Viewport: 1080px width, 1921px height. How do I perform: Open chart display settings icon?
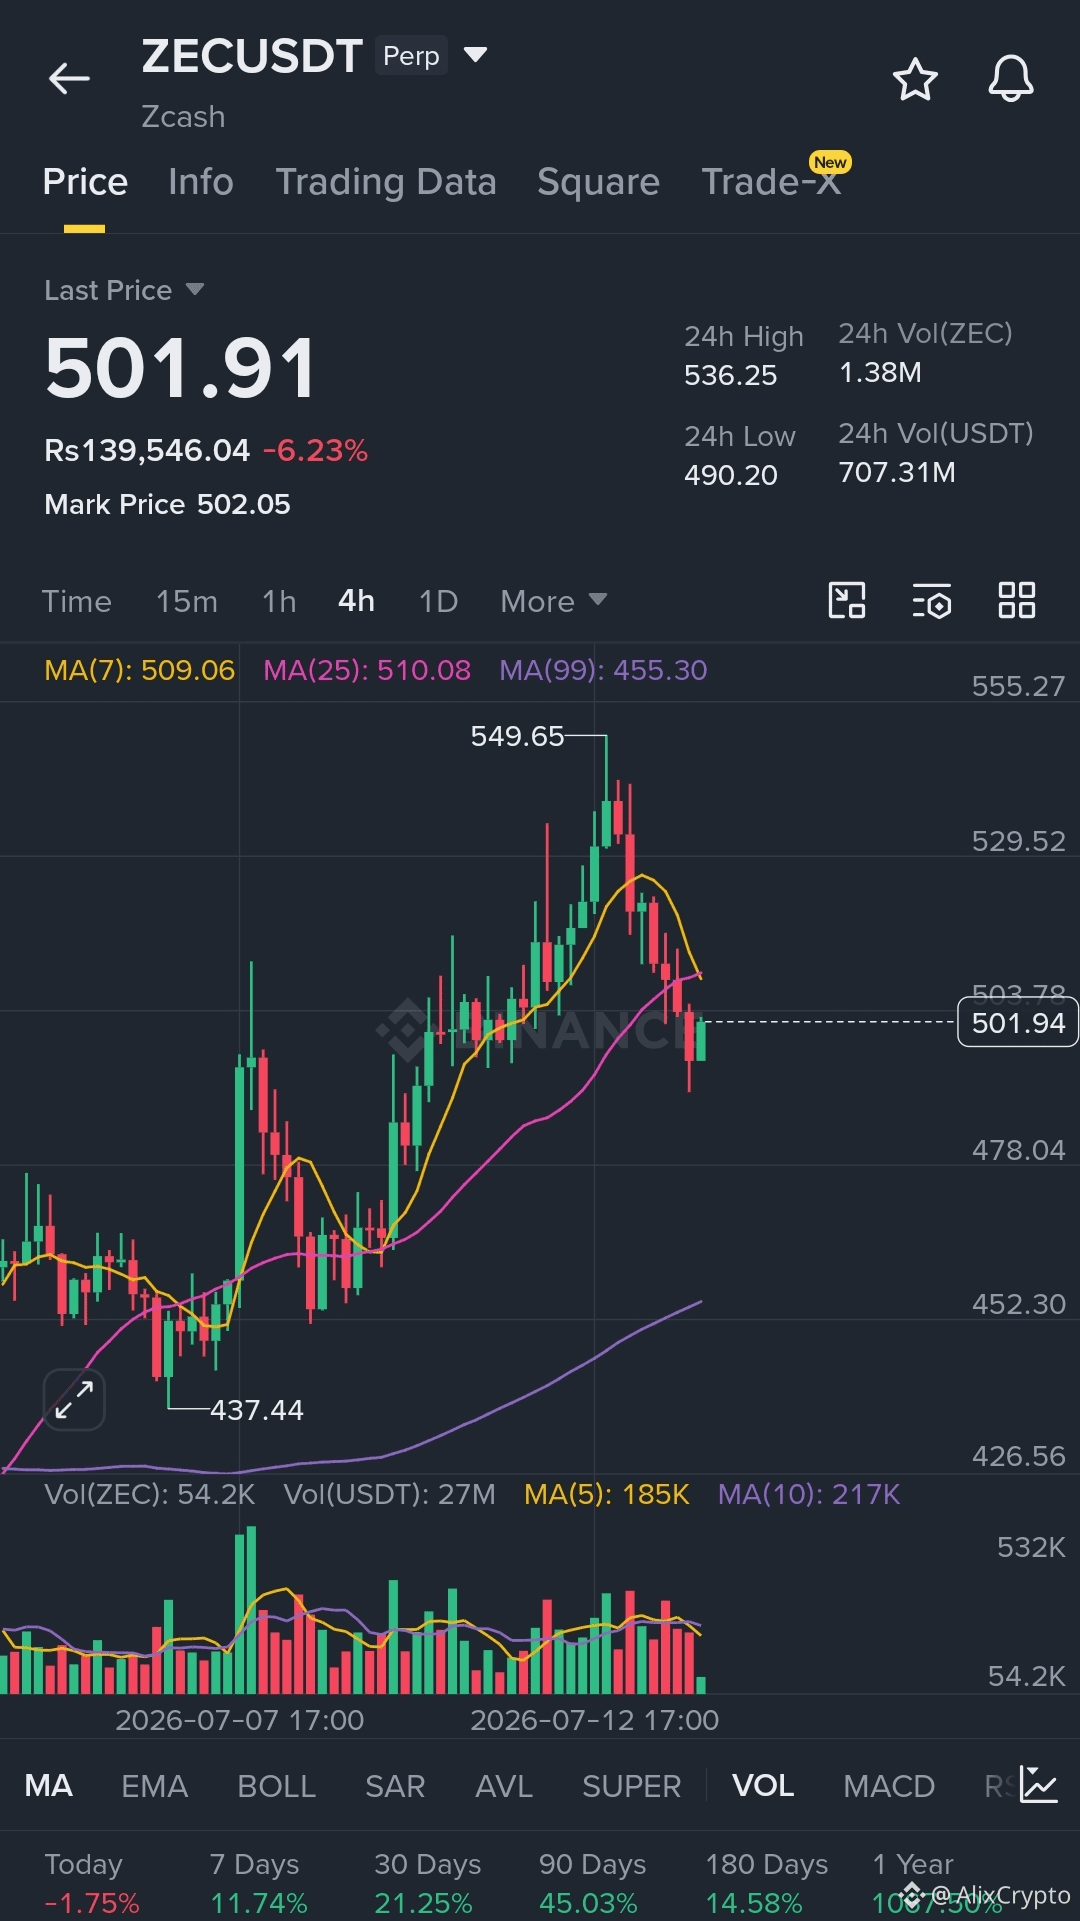(x=932, y=601)
